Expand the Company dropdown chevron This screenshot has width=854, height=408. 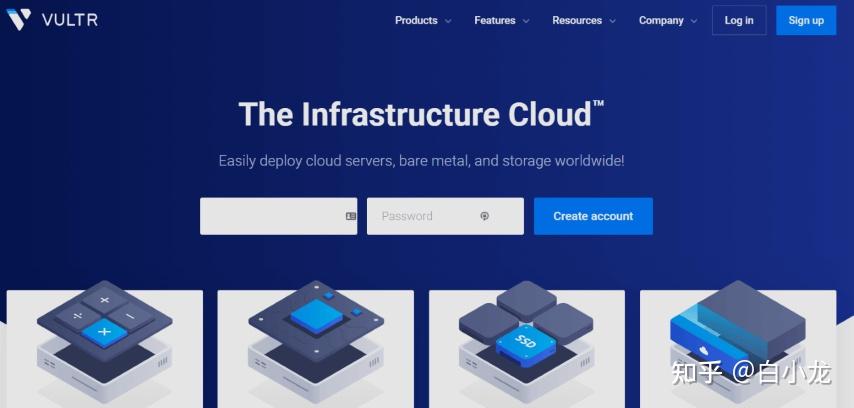coord(694,21)
